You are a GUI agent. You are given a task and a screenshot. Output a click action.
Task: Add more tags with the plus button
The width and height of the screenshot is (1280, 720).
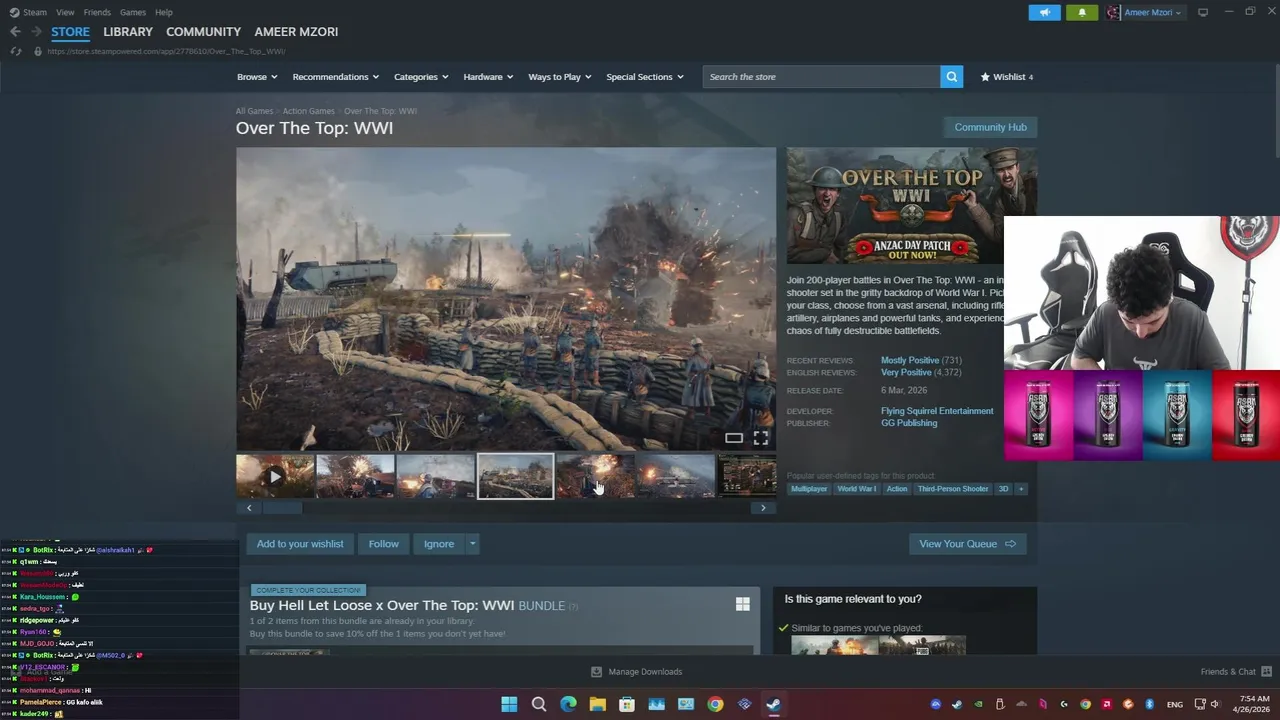coord(1021,489)
